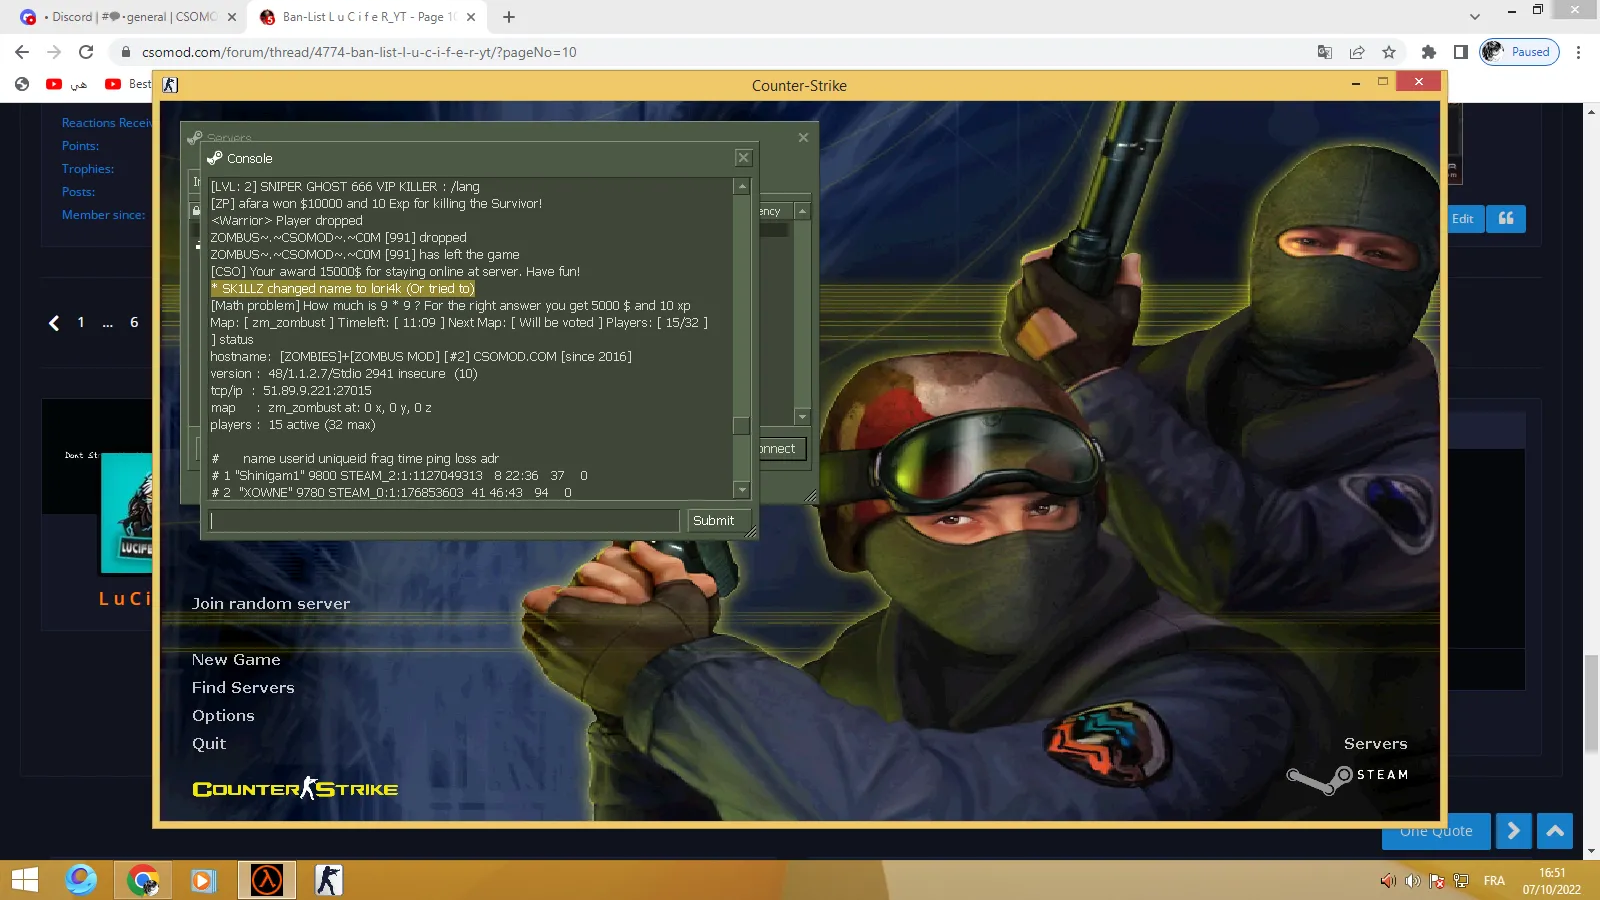Click the scroll-to-top arrow button on forum
The image size is (1600, 900).
coord(1555,831)
